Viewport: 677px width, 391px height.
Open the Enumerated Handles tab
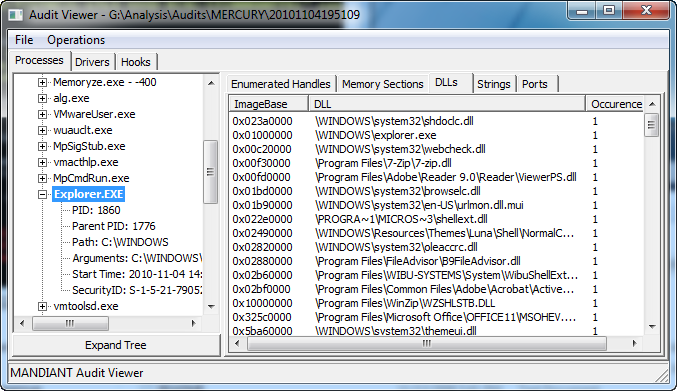281,84
